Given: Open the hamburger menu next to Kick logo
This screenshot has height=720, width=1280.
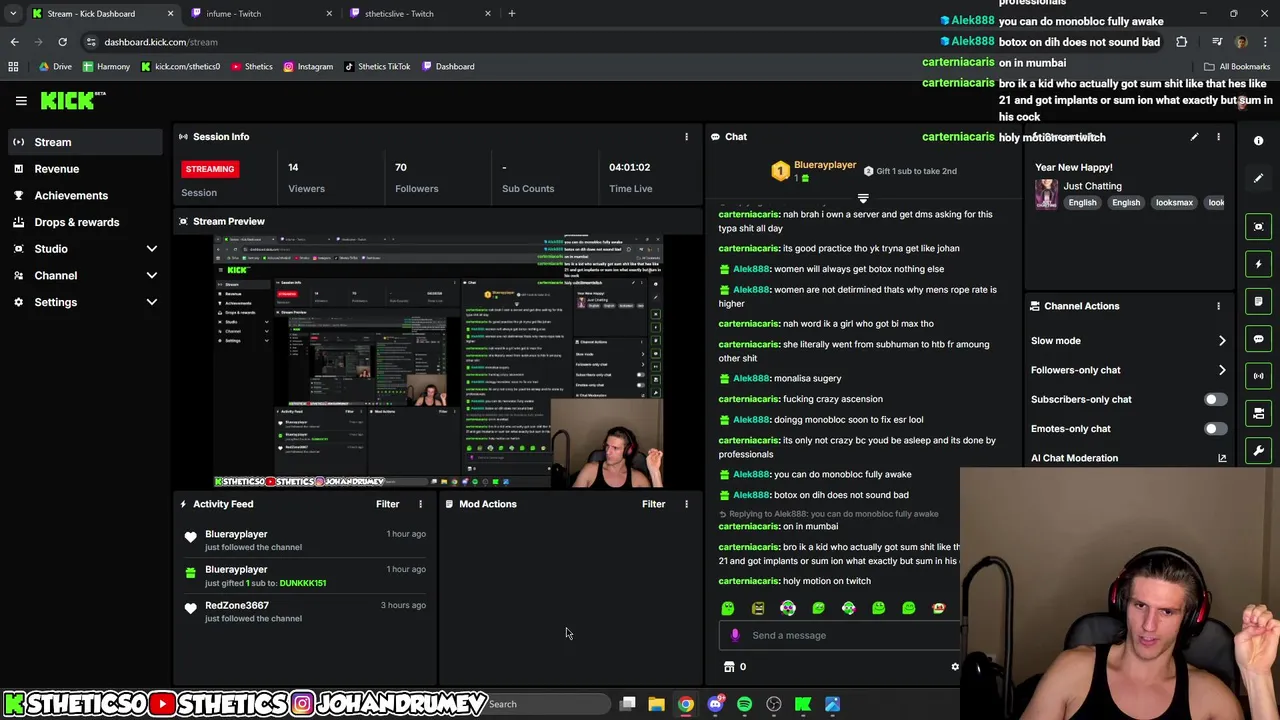Looking at the screenshot, I should [21, 100].
